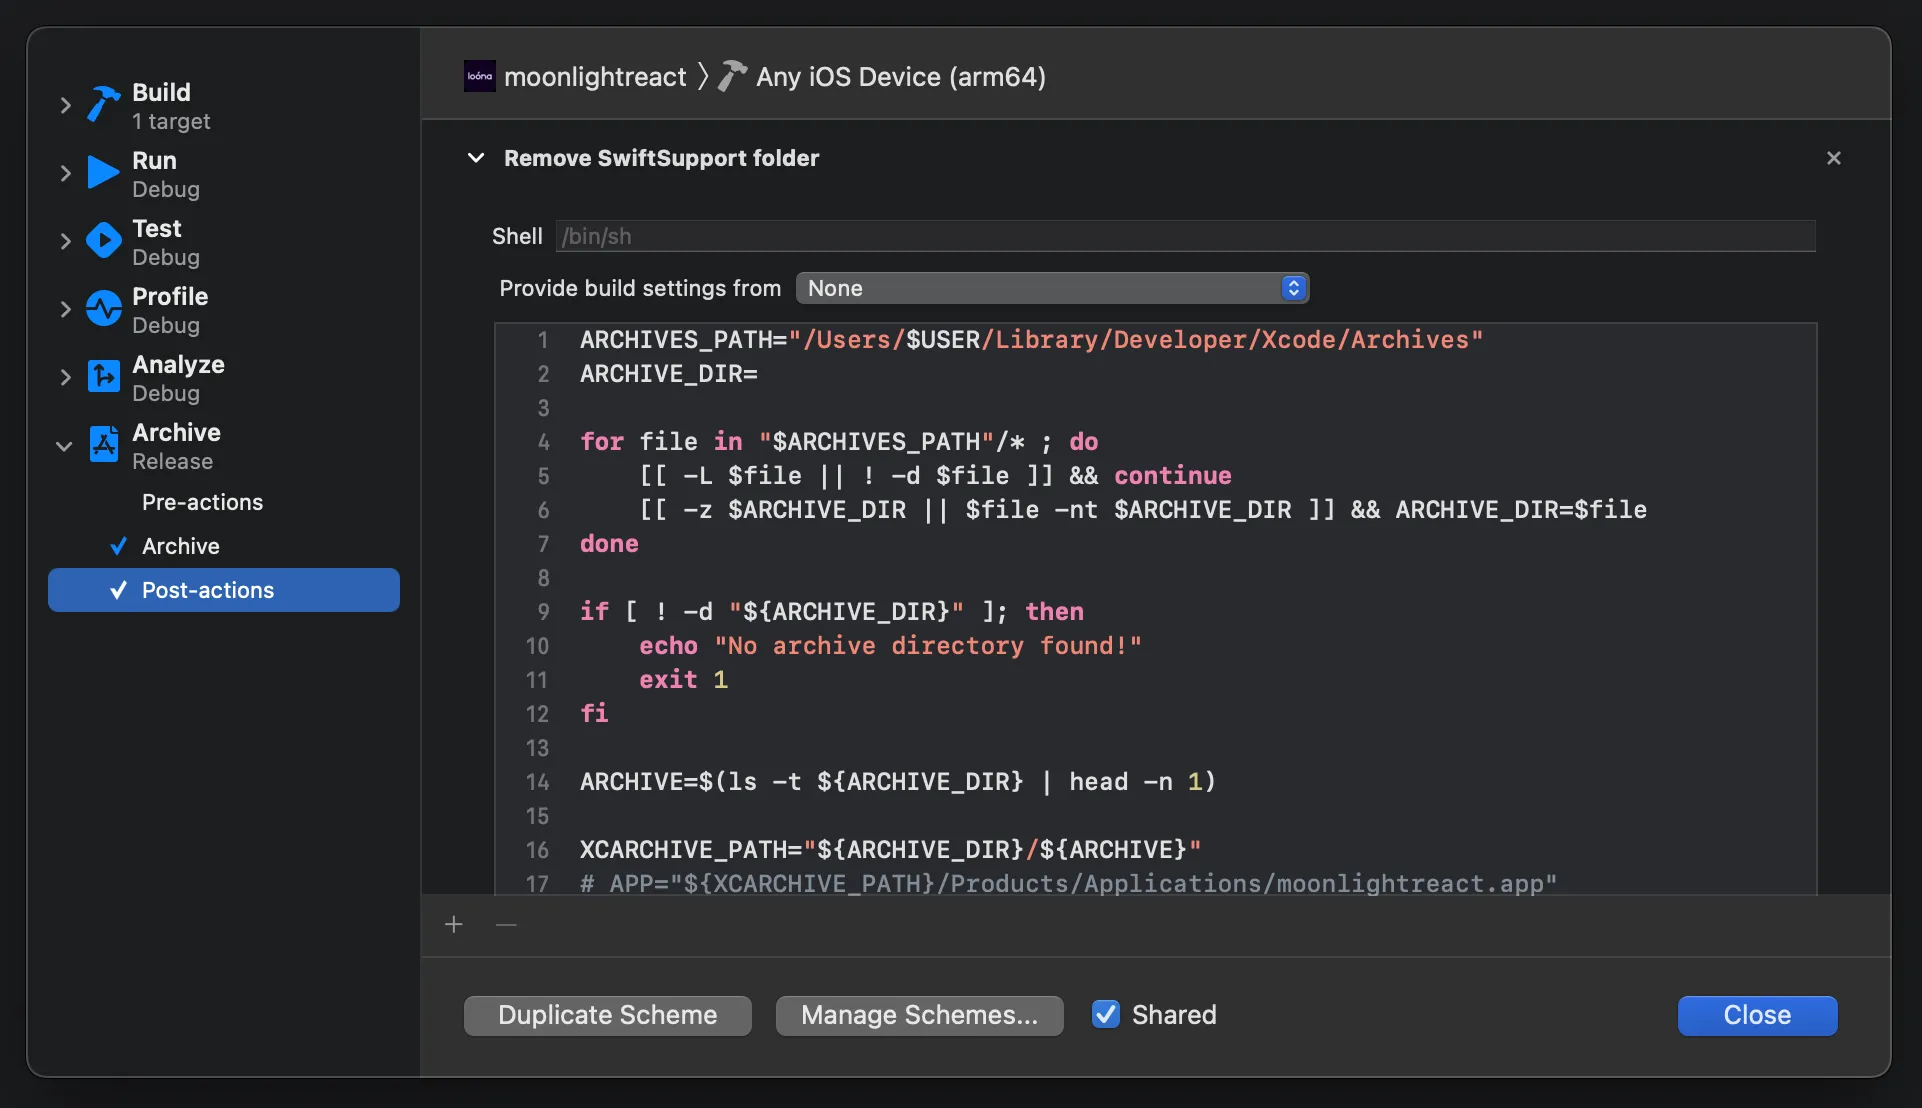Remove action using the minus button
The height and width of the screenshot is (1108, 1922).
coord(506,925)
